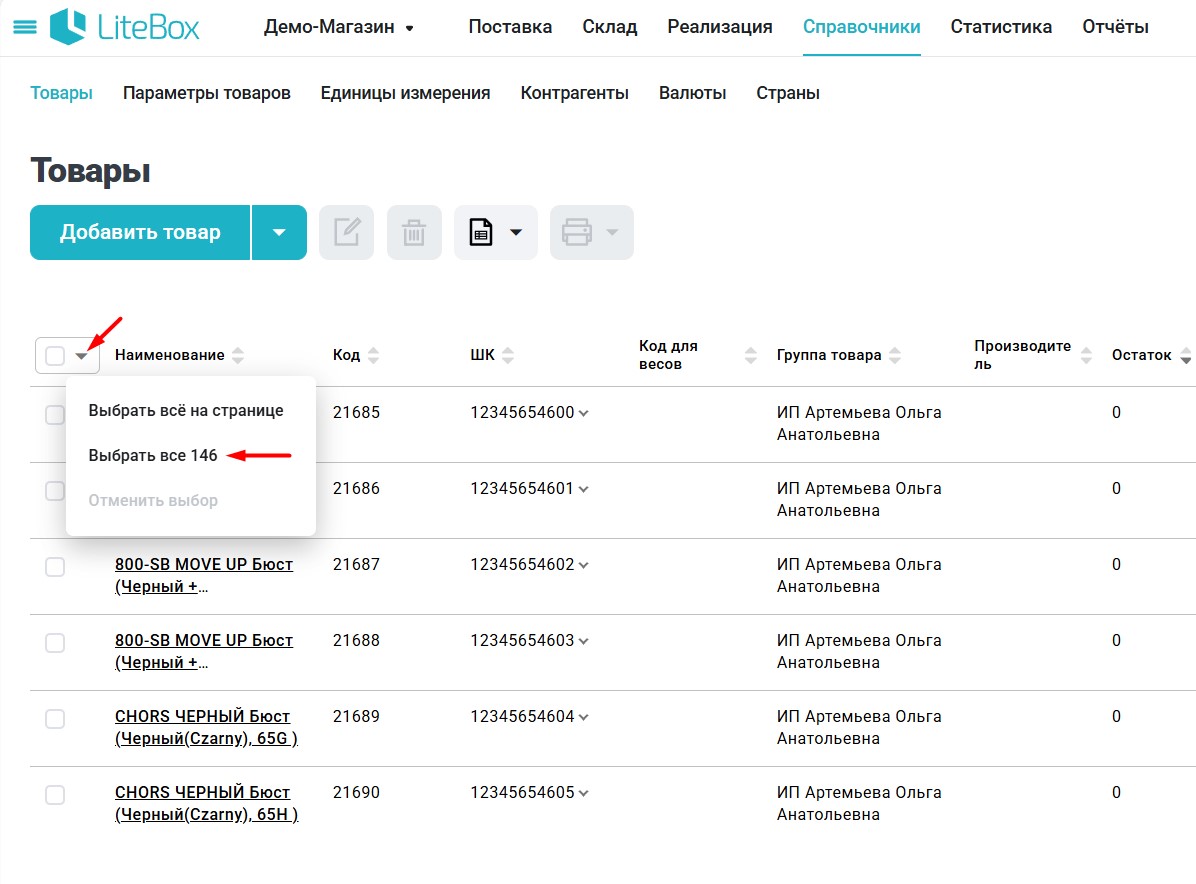Choose Выбрать все 146 from menu
The height and width of the screenshot is (884, 1196).
[153, 455]
